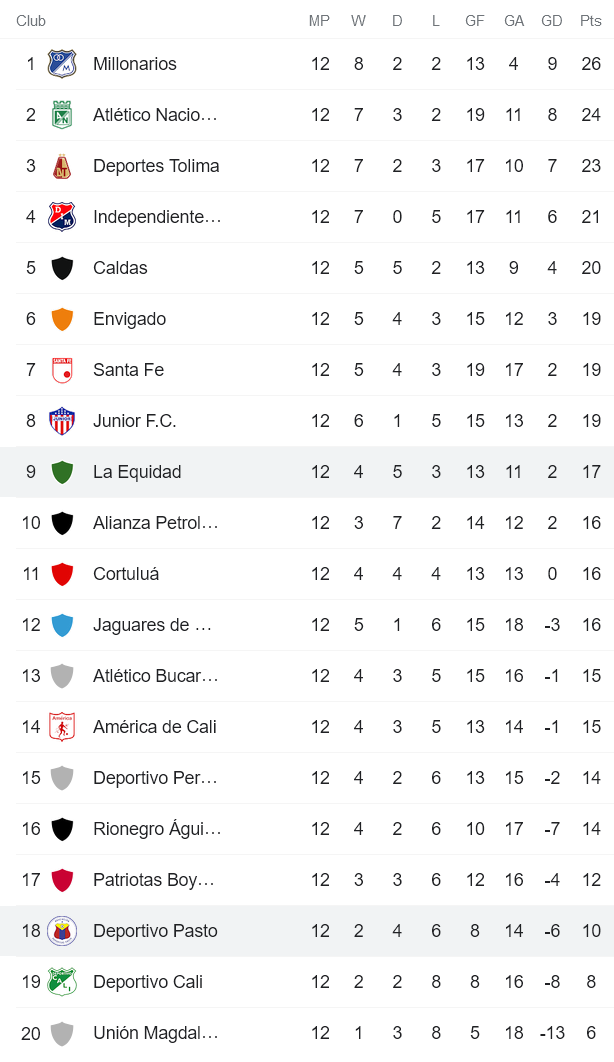
Task: Sort the table by Pts column
Action: coord(590,20)
